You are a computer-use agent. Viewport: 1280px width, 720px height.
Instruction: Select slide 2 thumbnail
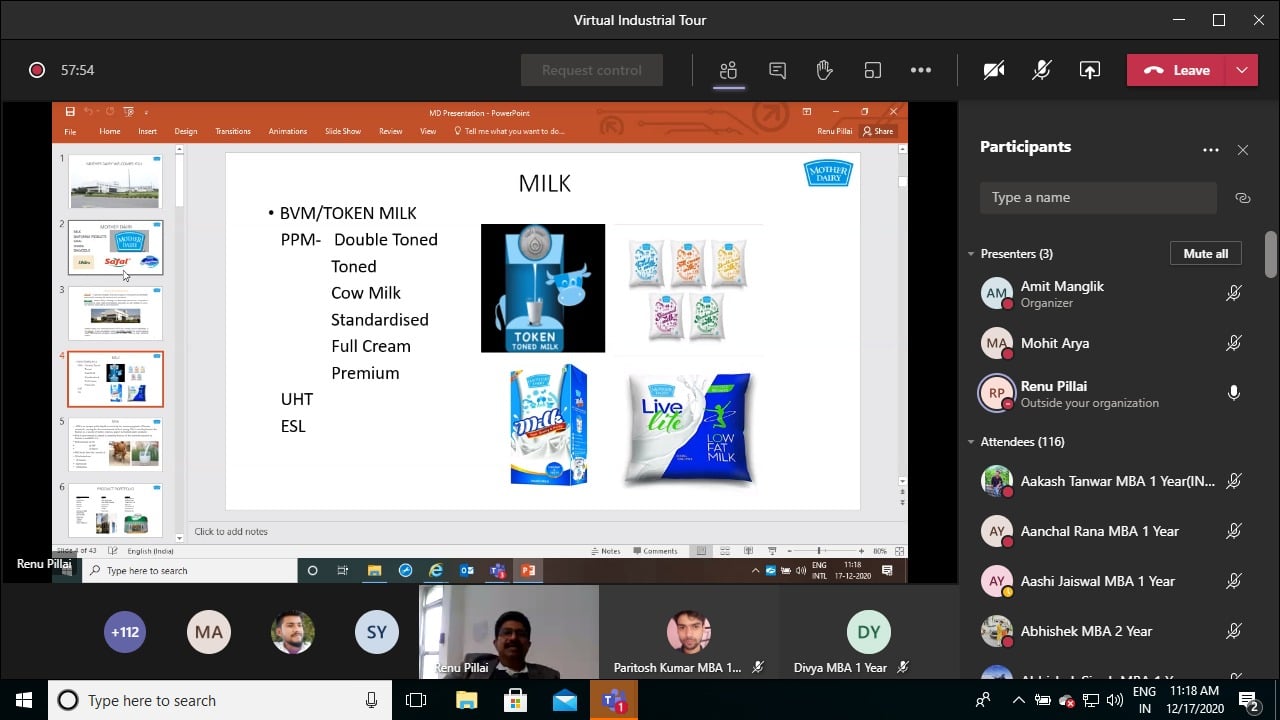(115, 247)
